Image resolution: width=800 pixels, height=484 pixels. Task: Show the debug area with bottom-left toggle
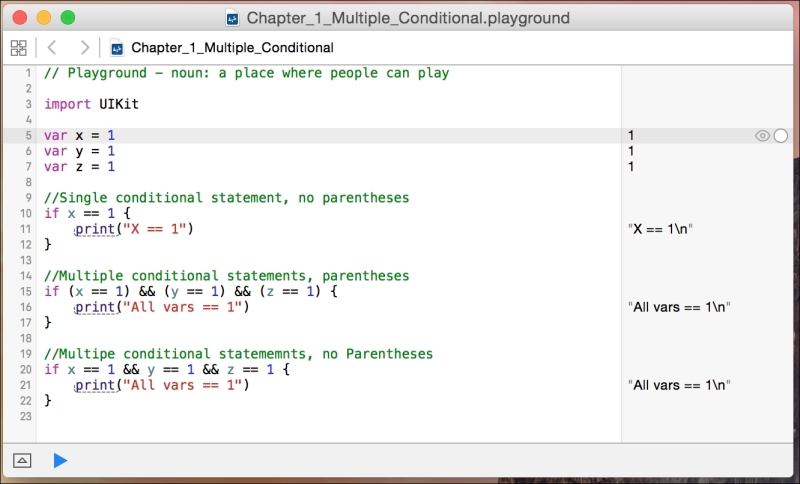coord(22,461)
